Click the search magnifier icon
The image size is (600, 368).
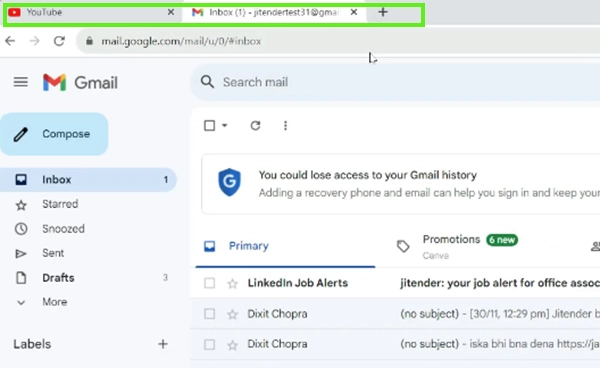207,82
